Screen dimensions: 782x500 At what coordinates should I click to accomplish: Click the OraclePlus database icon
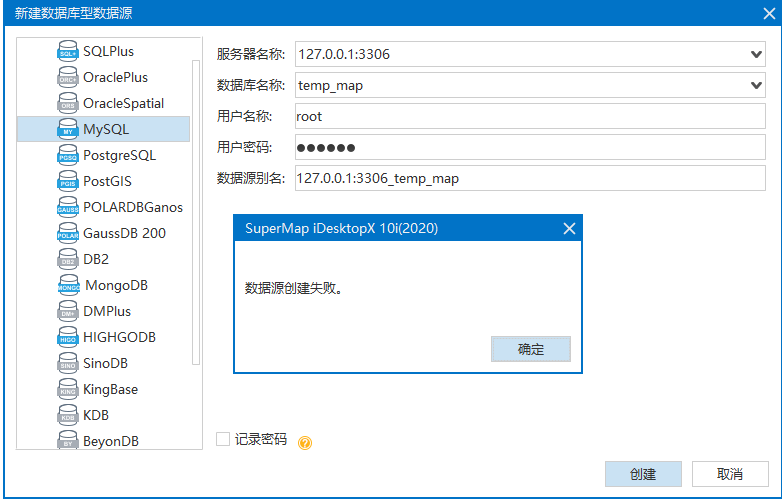[x=68, y=77]
